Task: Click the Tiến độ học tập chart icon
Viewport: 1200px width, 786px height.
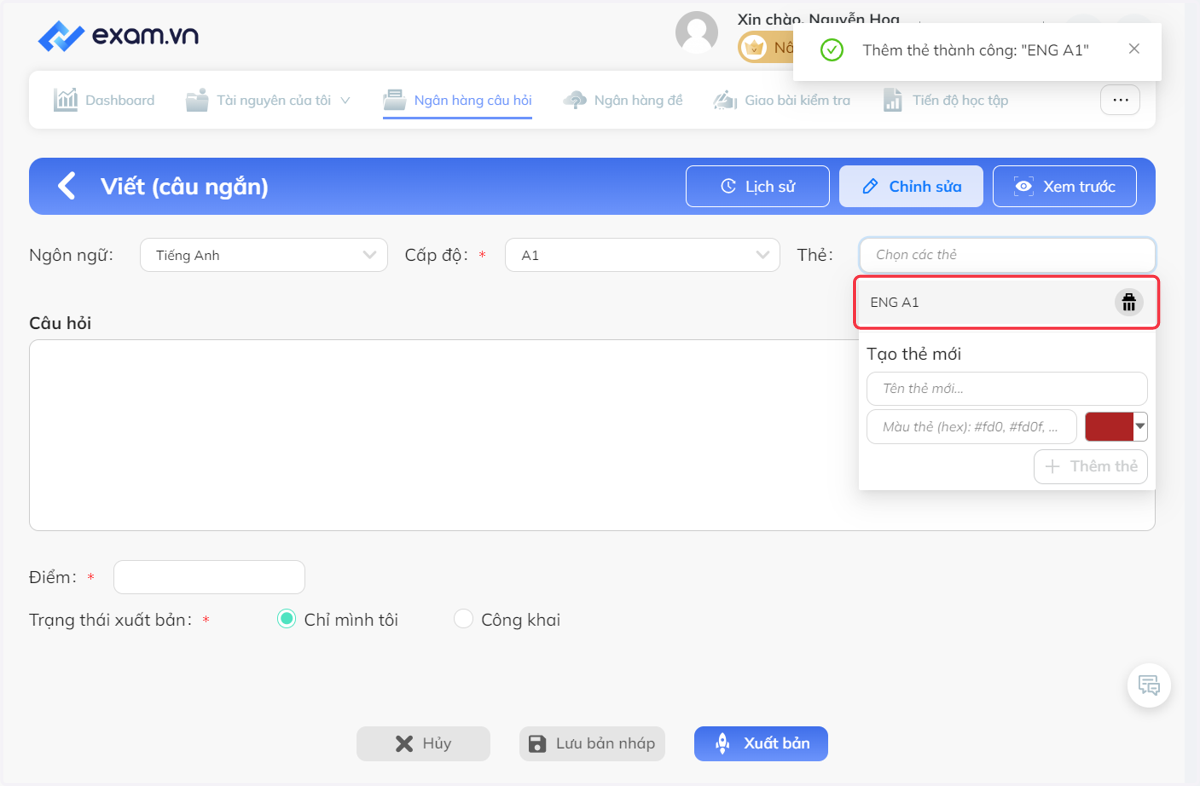Action: (893, 99)
